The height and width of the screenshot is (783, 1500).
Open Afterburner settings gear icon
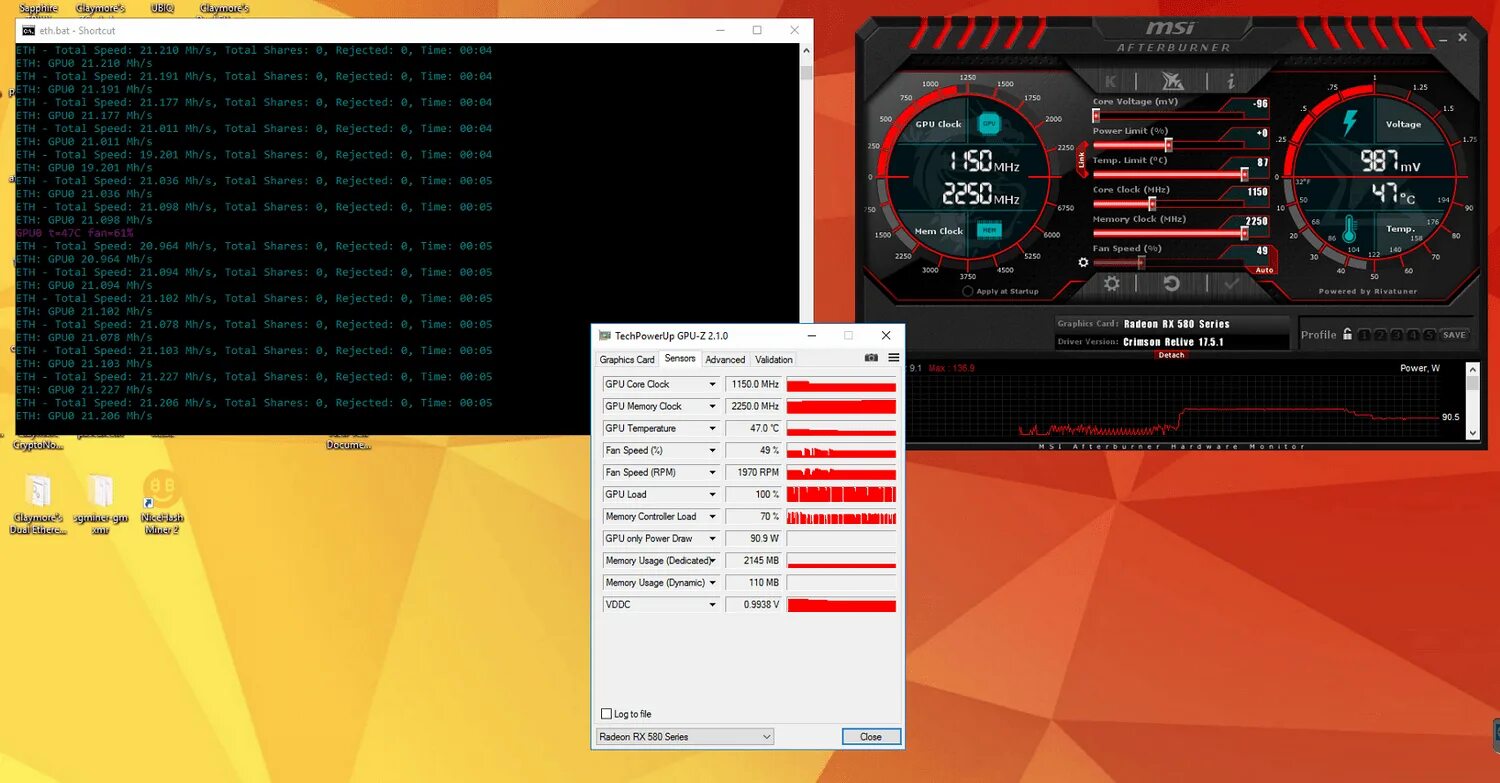point(1111,284)
